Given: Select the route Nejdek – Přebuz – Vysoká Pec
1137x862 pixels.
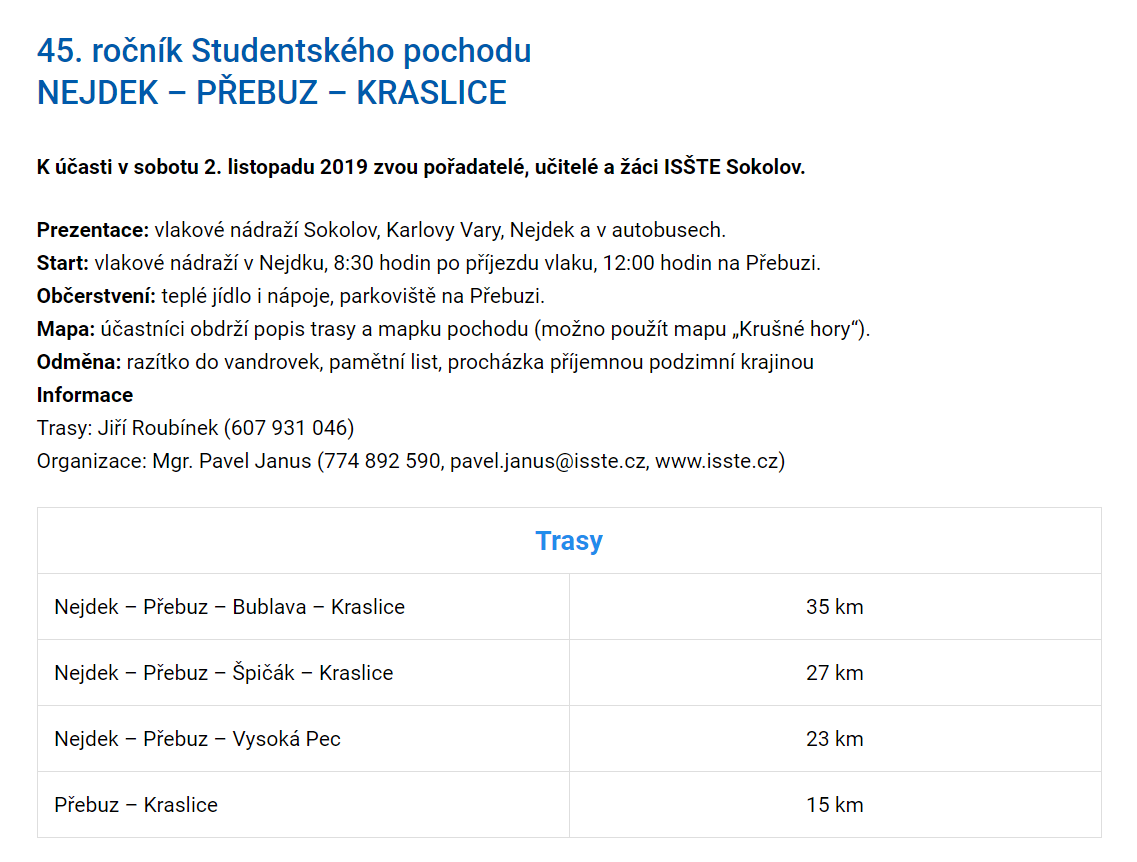Looking at the screenshot, I should [303, 739].
